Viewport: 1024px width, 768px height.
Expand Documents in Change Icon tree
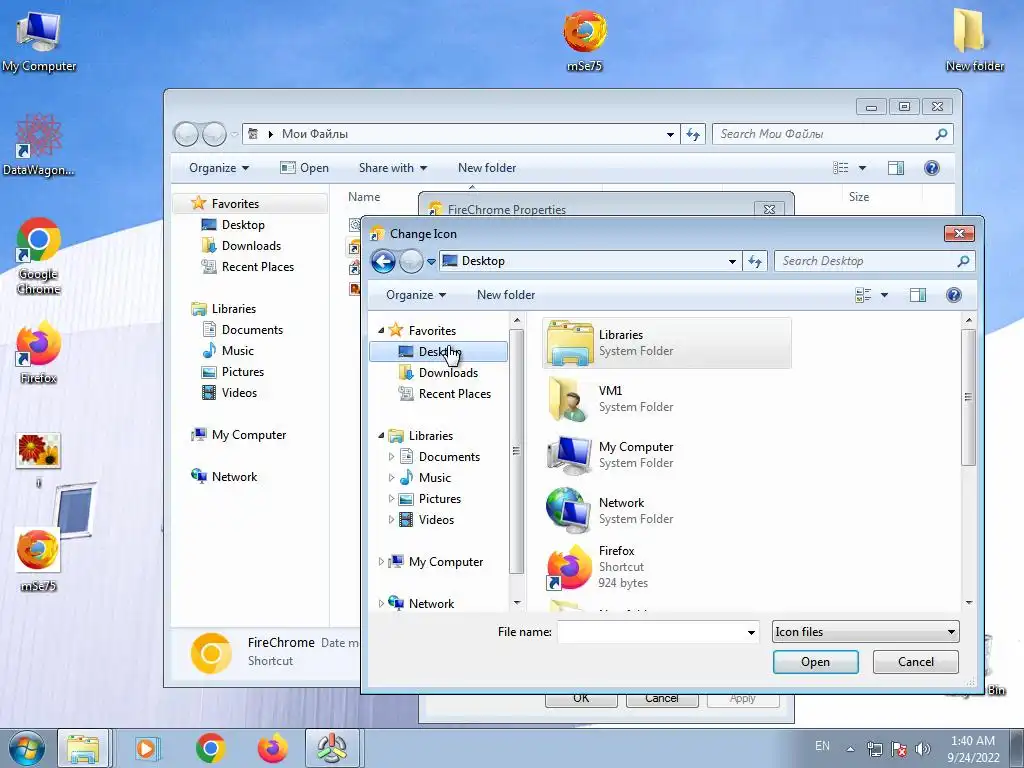click(x=391, y=456)
